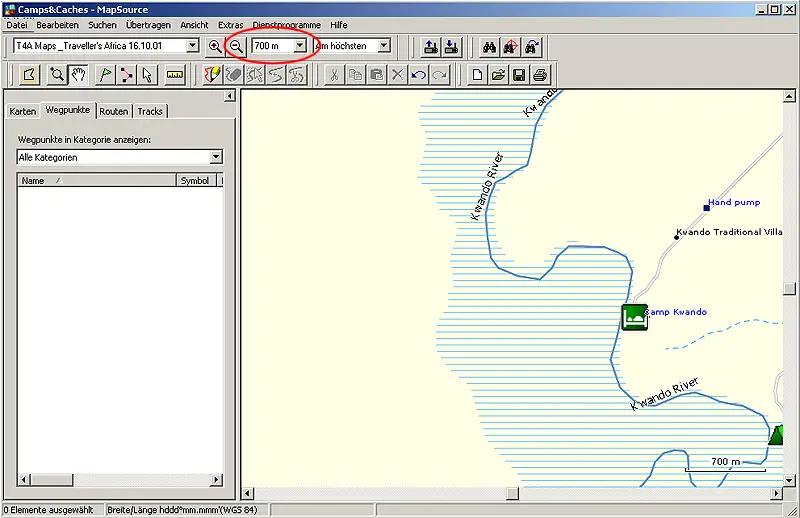Click the waypoint list scroll left arrow
The height and width of the screenshot is (518, 800).
pos(24,479)
